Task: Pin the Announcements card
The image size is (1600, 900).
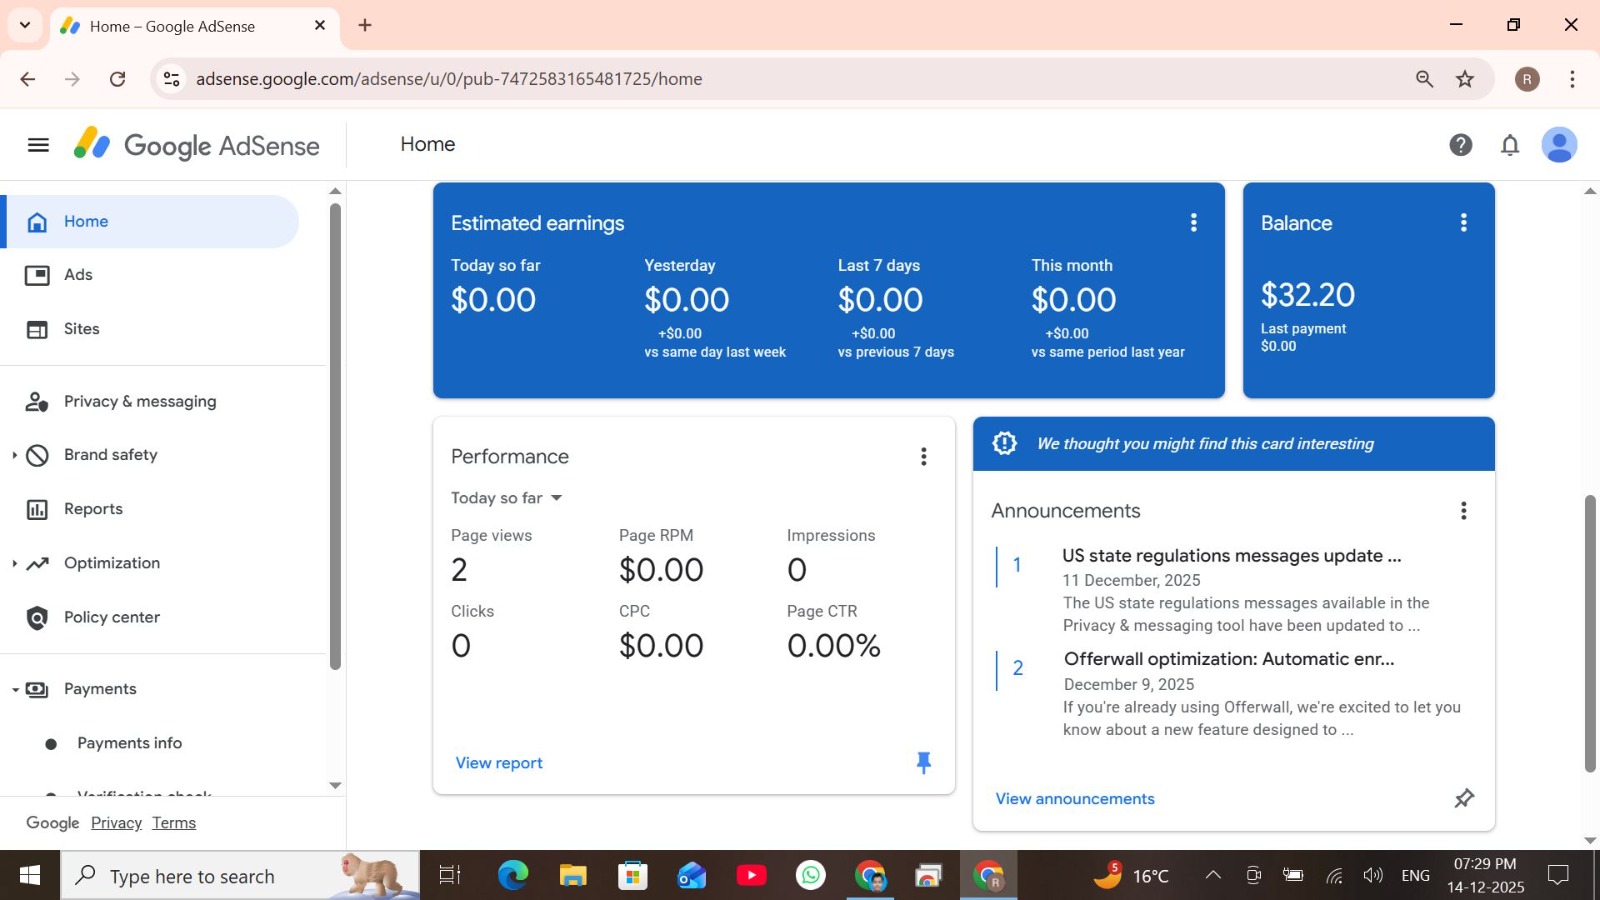Action: [x=1463, y=798]
